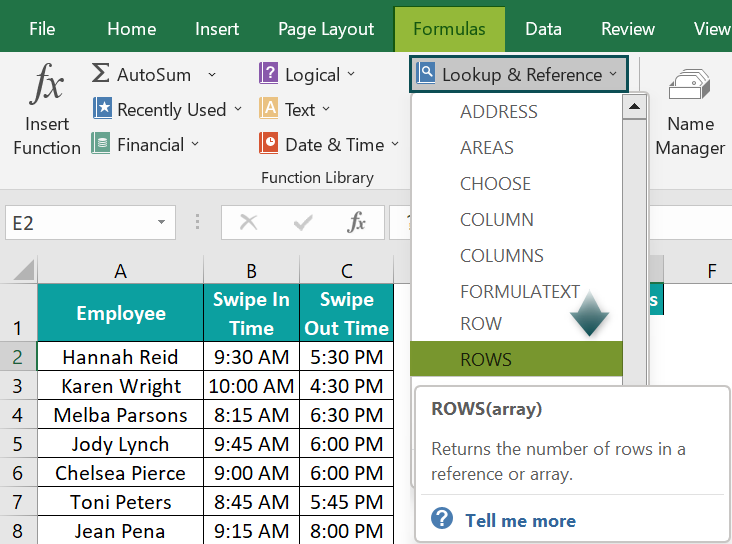Click the function list scrollbar track
Image resolution: width=732 pixels, height=544 pixels.
[x=634, y=252]
